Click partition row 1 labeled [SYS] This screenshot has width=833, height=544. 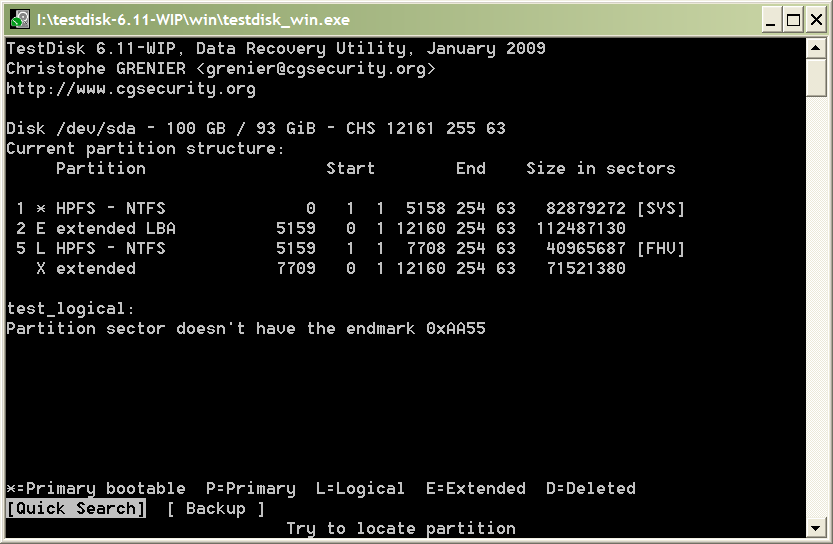point(351,208)
